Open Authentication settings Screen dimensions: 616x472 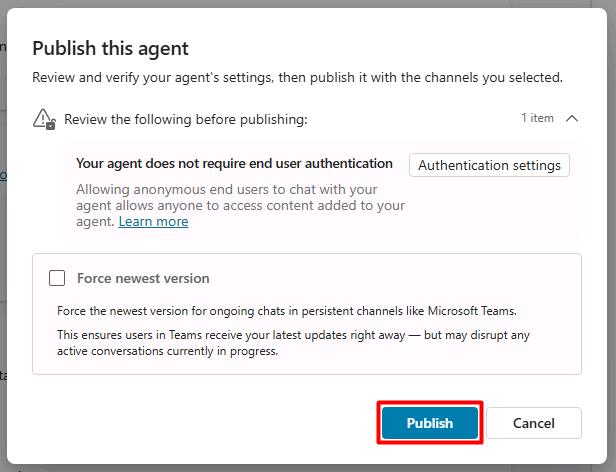489,165
